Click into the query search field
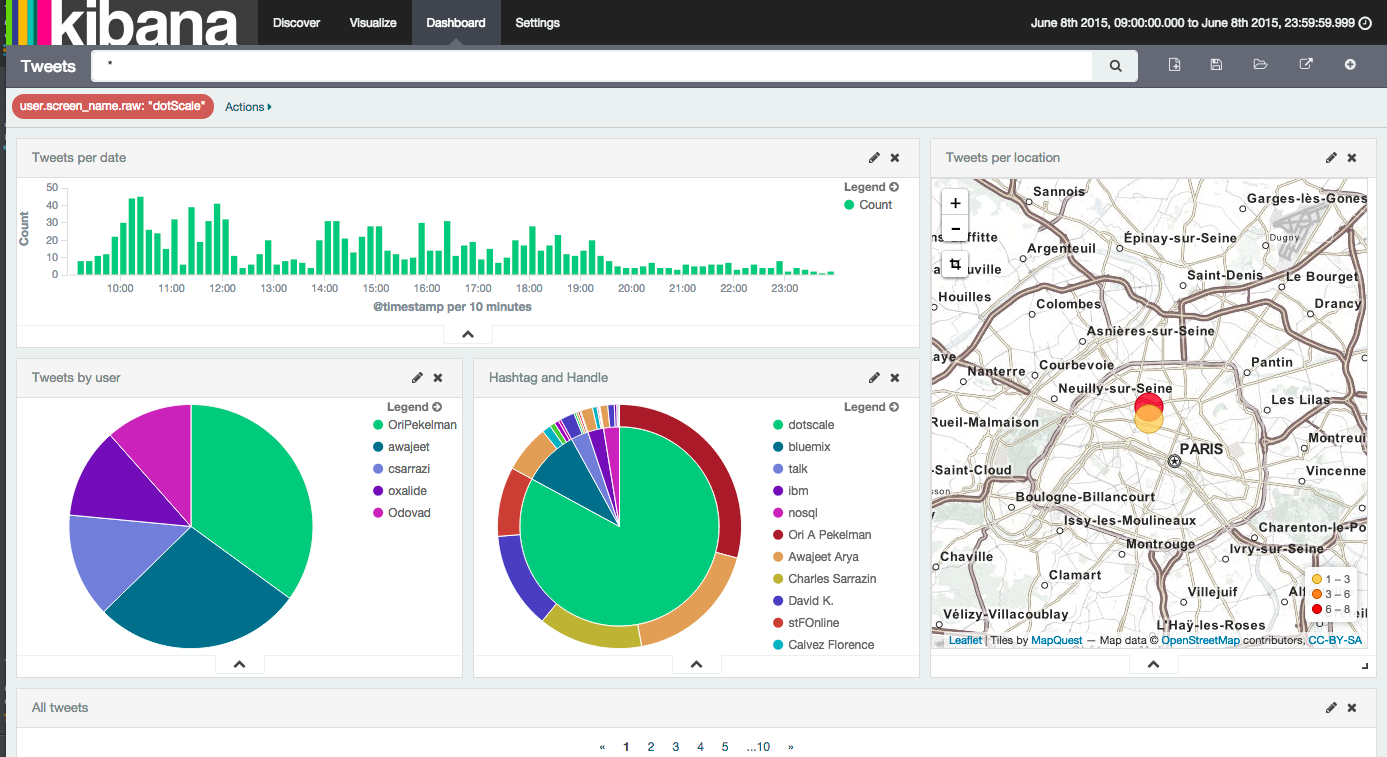This screenshot has width=1387, height=757. click(592, 66)
